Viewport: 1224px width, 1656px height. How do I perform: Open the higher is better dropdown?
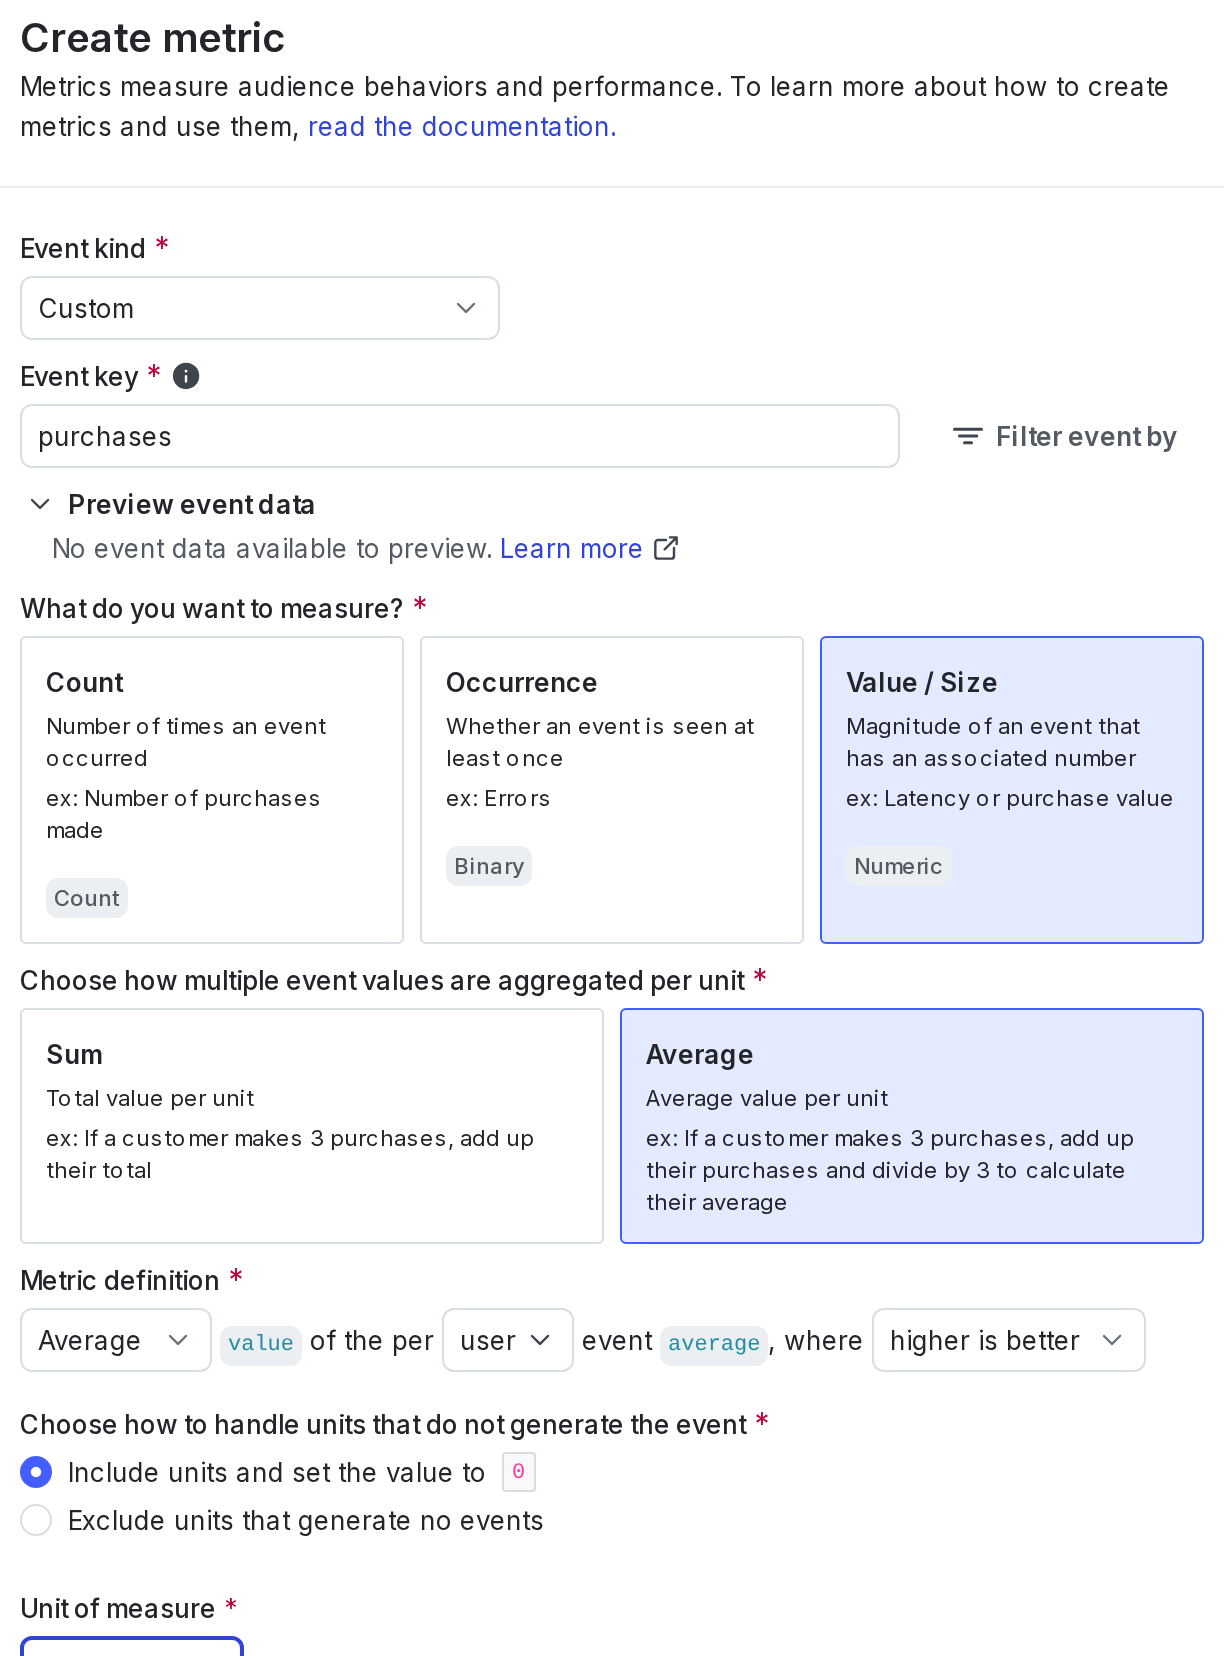tap(1008, 1340)
